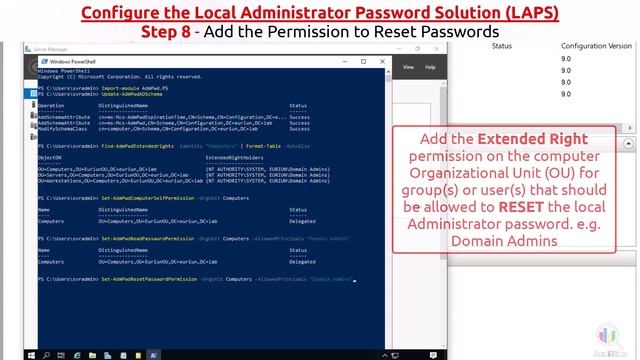Open Task View in taskbar
This screenshot has width=640, height=360.
61,356
